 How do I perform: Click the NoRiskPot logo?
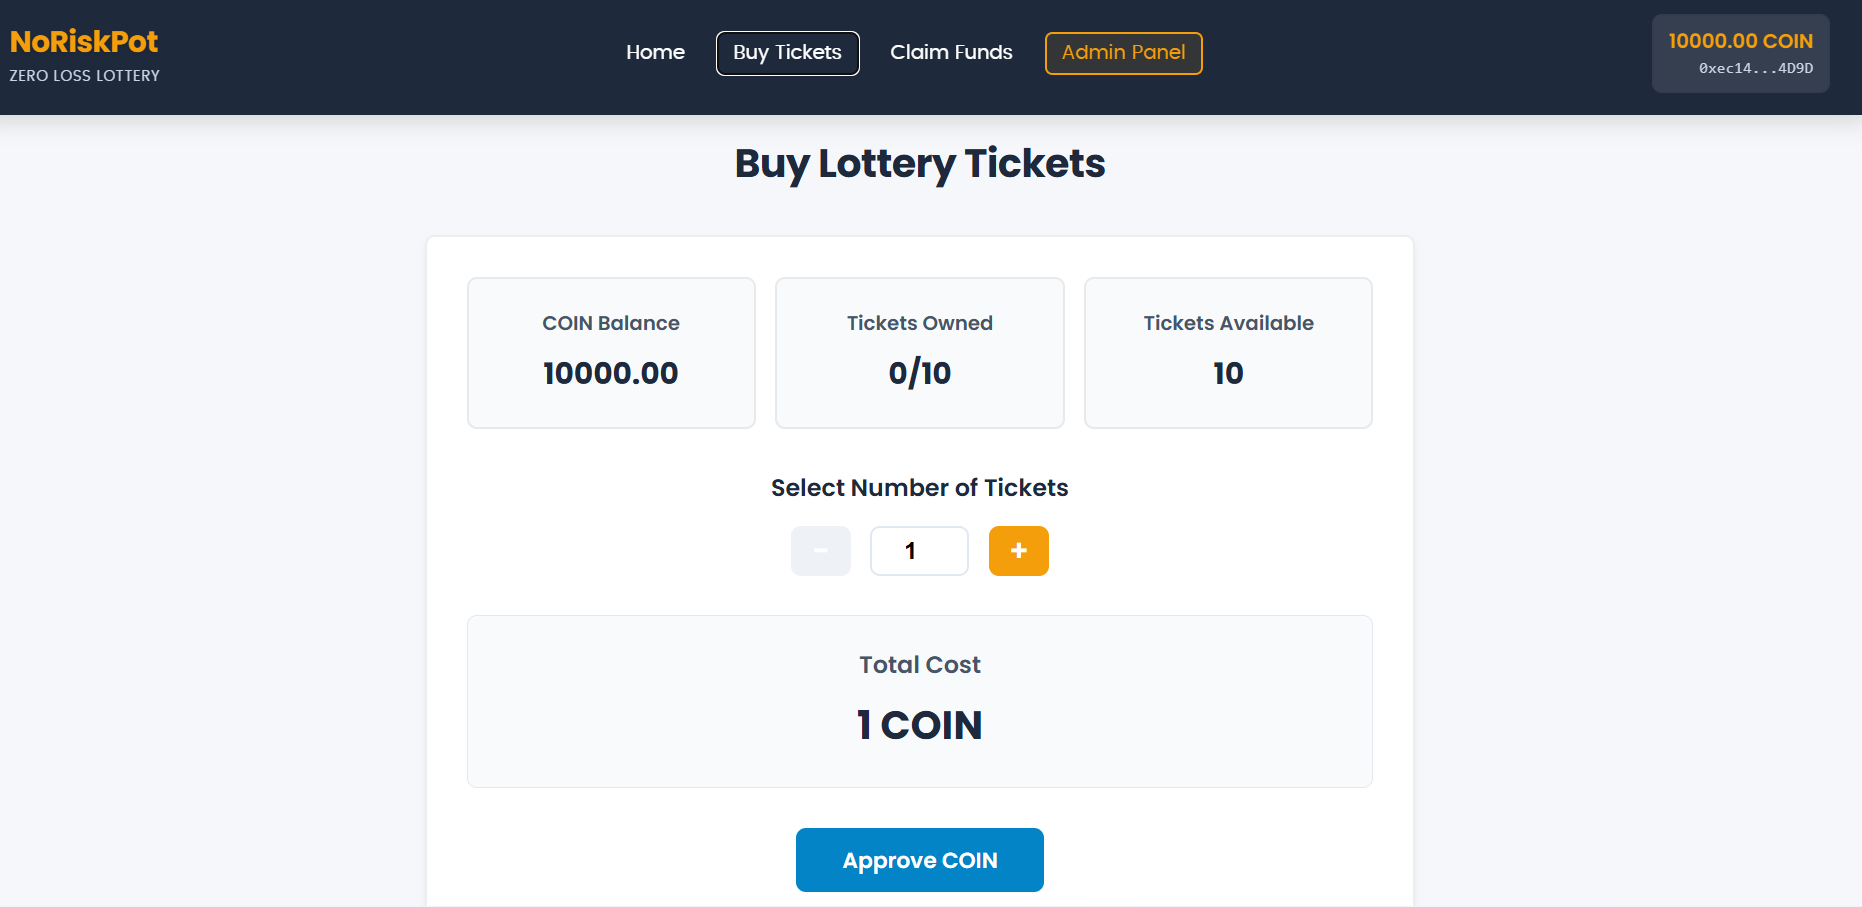click(84, 42)
